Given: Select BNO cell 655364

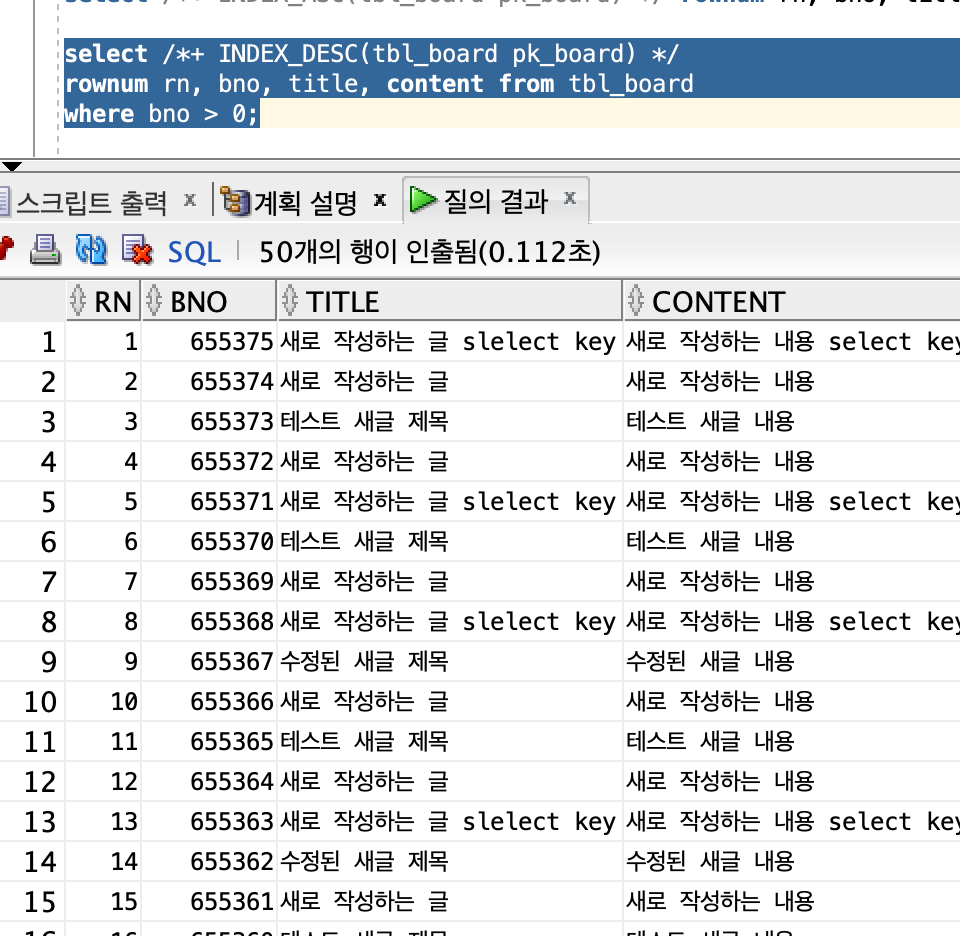Looking at the screenshot, I should click(209, 782).
